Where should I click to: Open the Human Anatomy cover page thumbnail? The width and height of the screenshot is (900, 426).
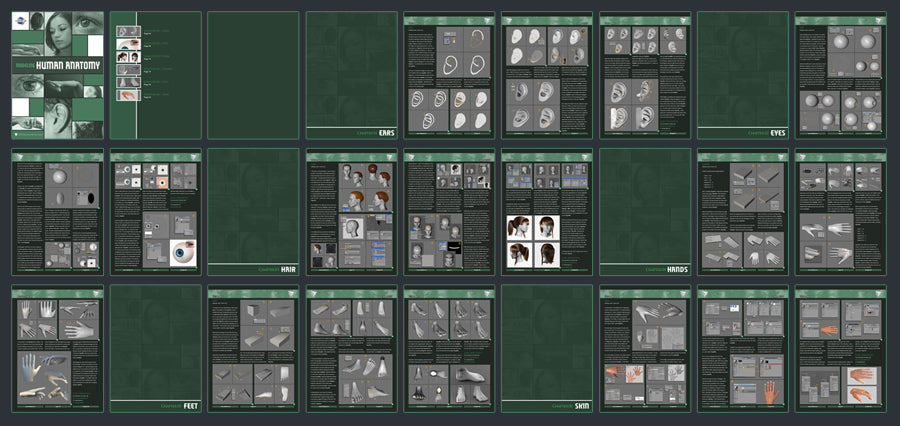[57, 75]
